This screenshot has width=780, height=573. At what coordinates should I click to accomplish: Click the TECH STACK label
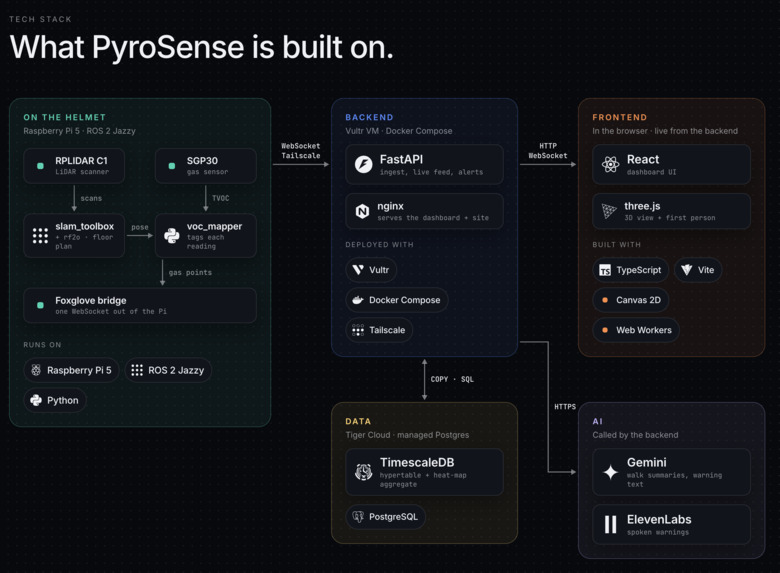pos(40,19)
